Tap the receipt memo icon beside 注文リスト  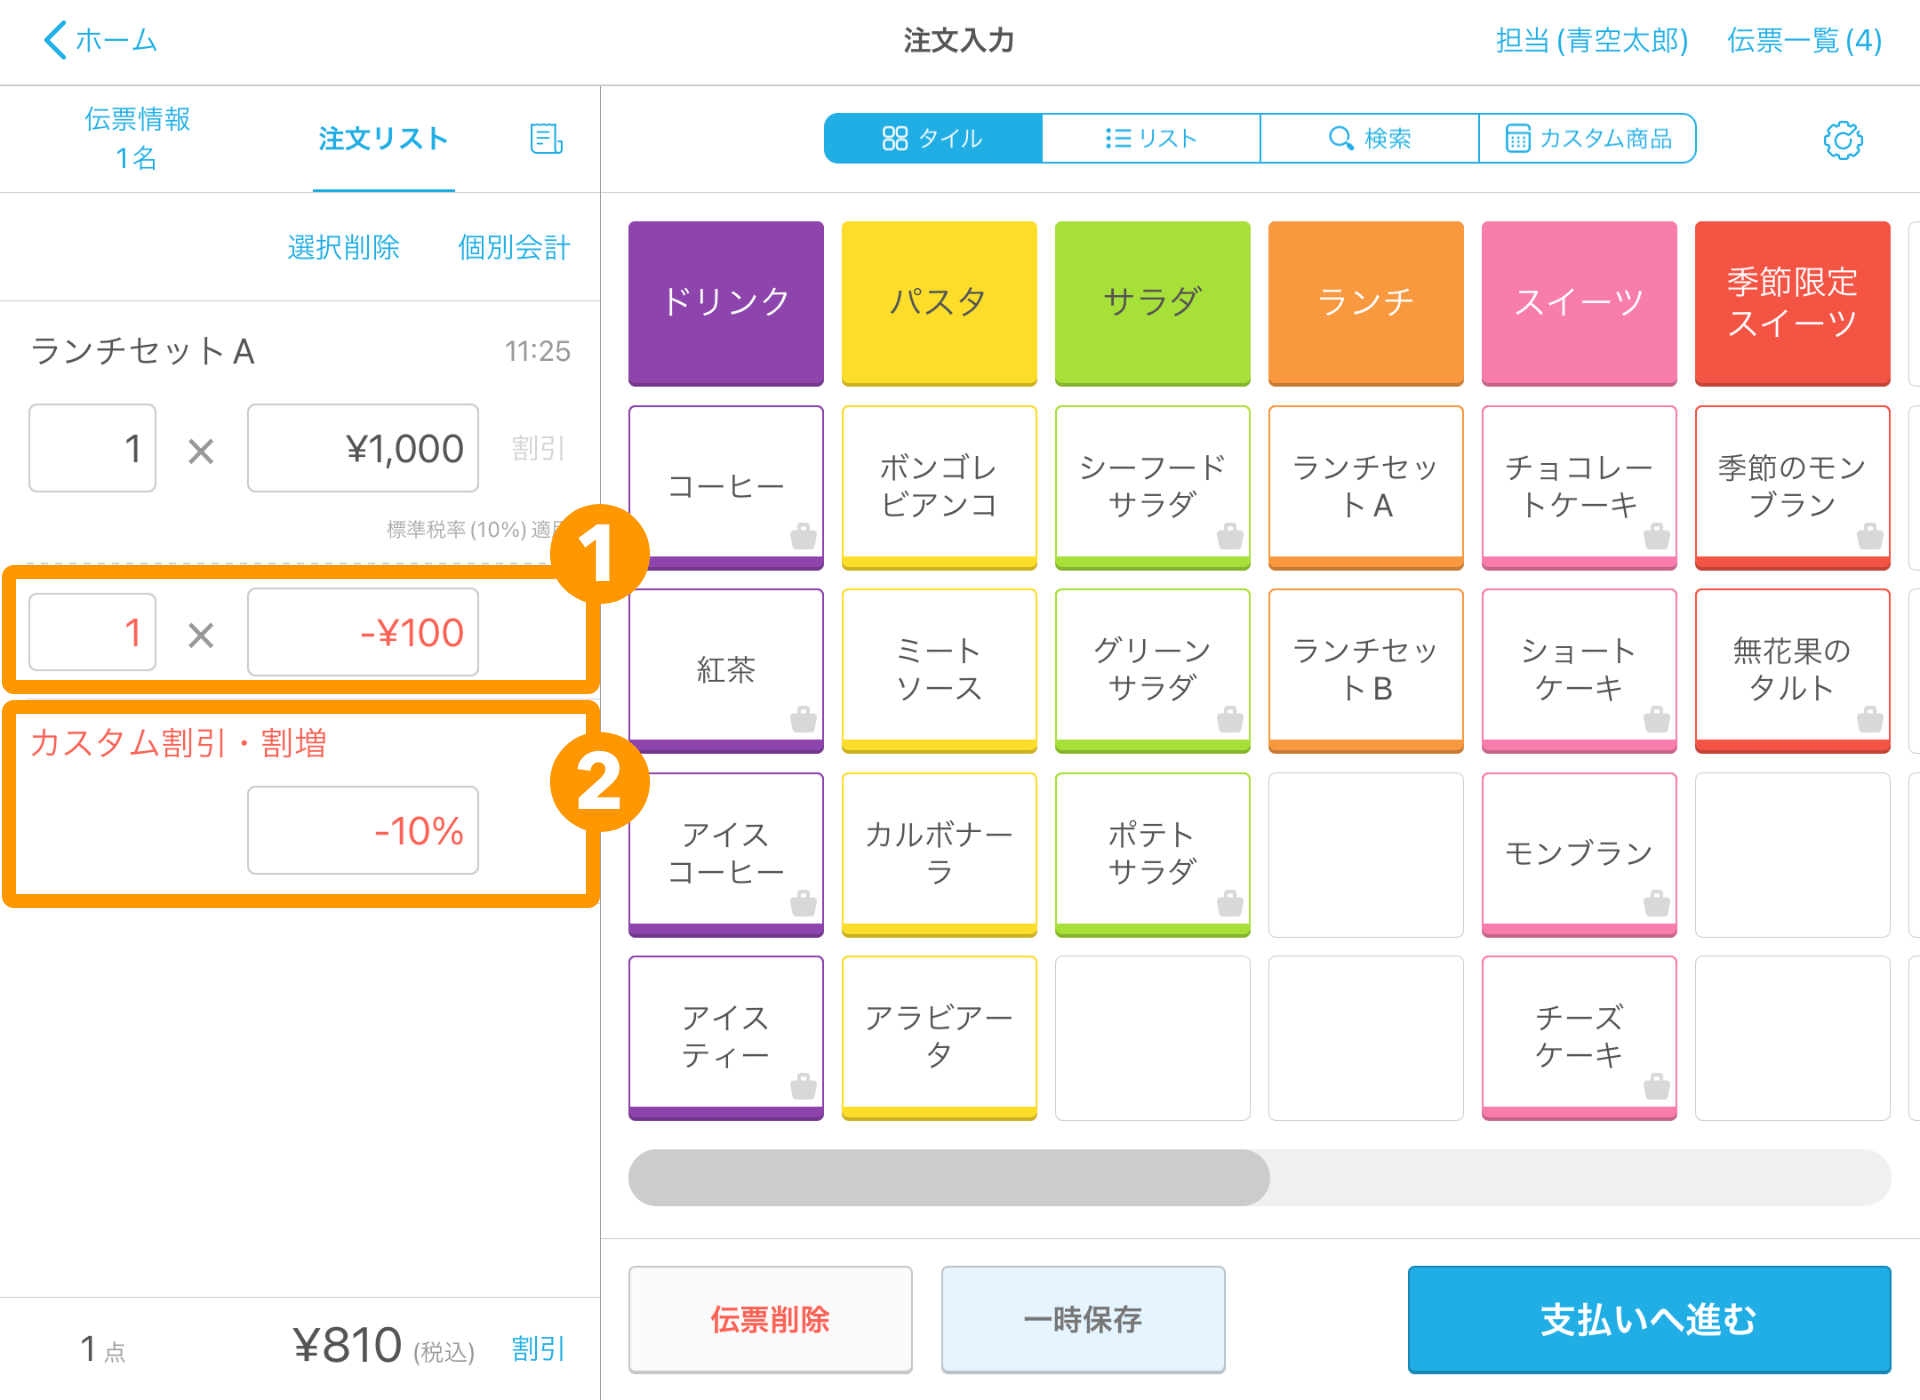[546, 139]
